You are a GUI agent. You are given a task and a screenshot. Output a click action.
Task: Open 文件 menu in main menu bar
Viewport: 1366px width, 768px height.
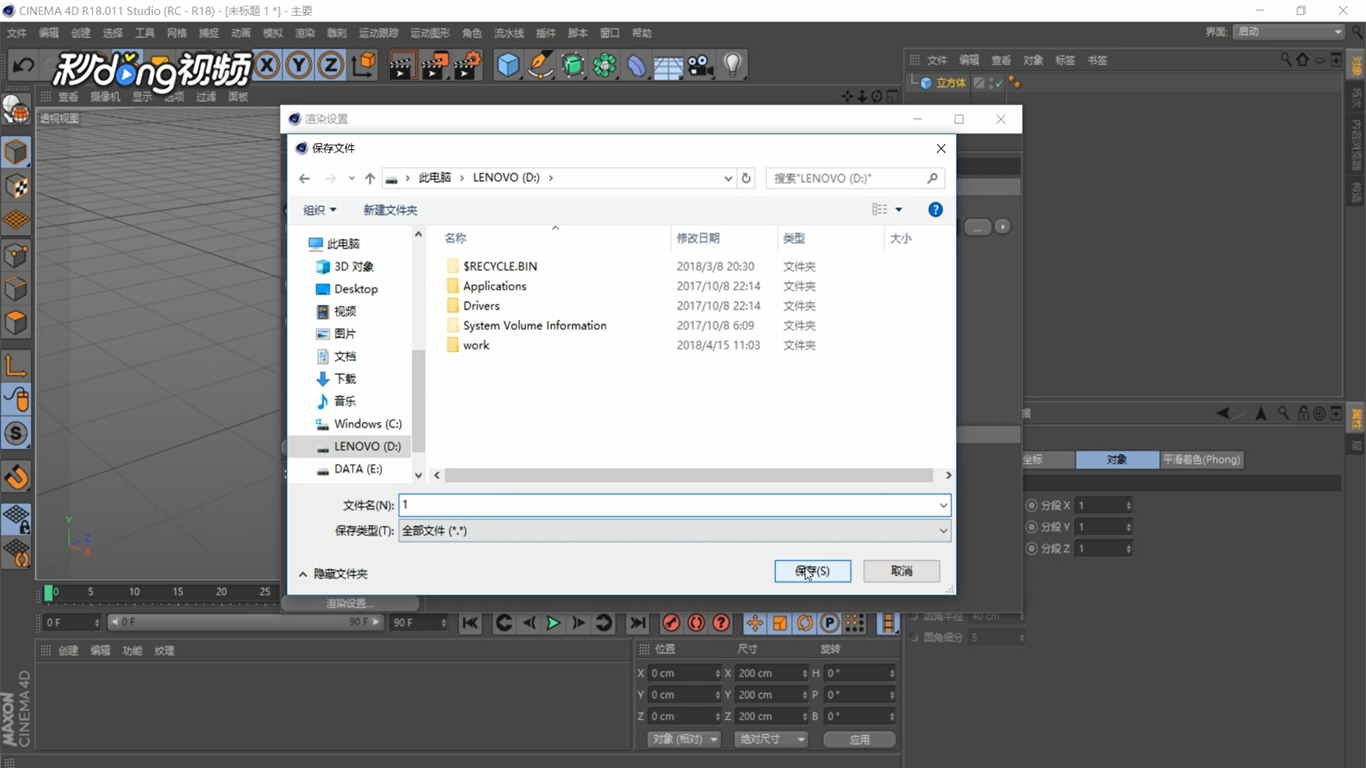(17, 33)
